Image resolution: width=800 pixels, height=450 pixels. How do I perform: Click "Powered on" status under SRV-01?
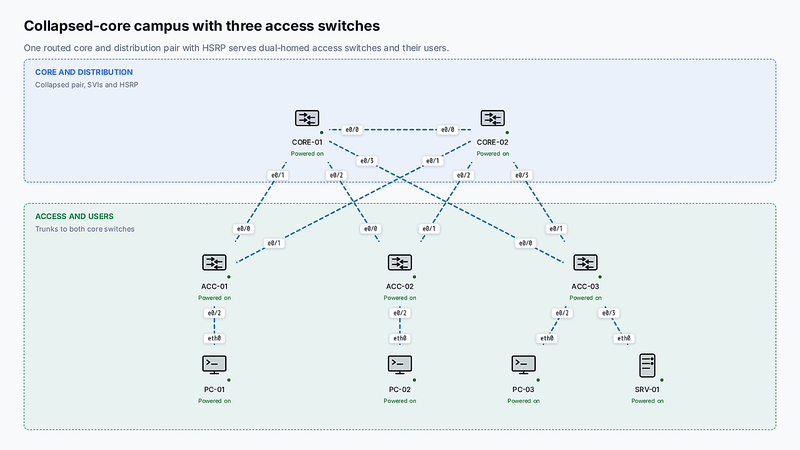click(x=647, y=401)
